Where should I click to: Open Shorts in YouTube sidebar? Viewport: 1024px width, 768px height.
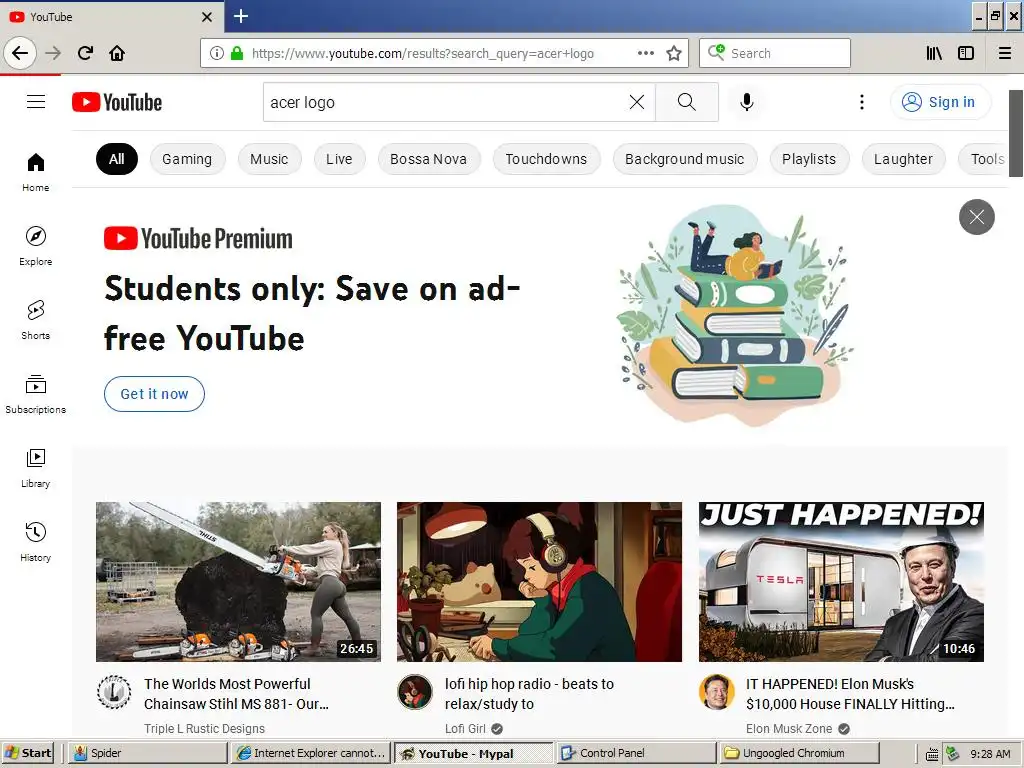[x=36, y=319]
